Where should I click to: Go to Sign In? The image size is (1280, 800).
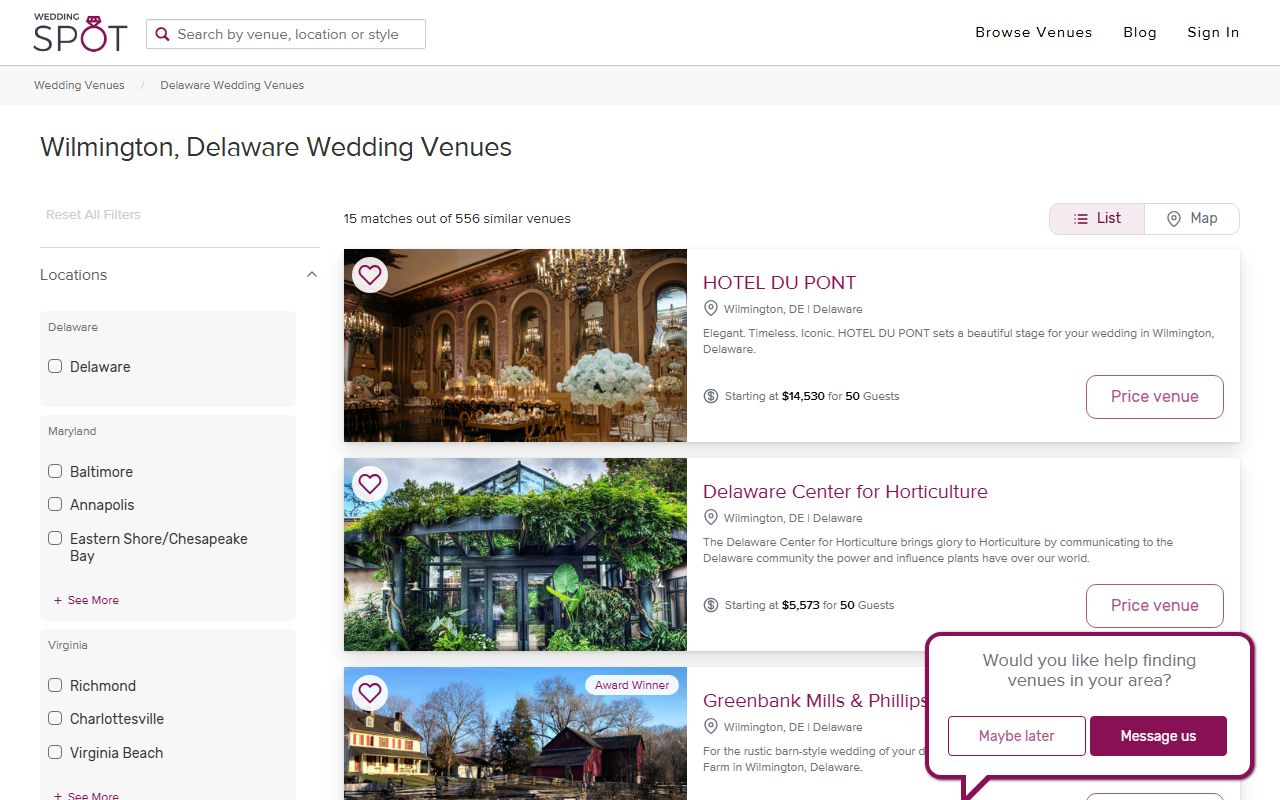pos(1213,32)
